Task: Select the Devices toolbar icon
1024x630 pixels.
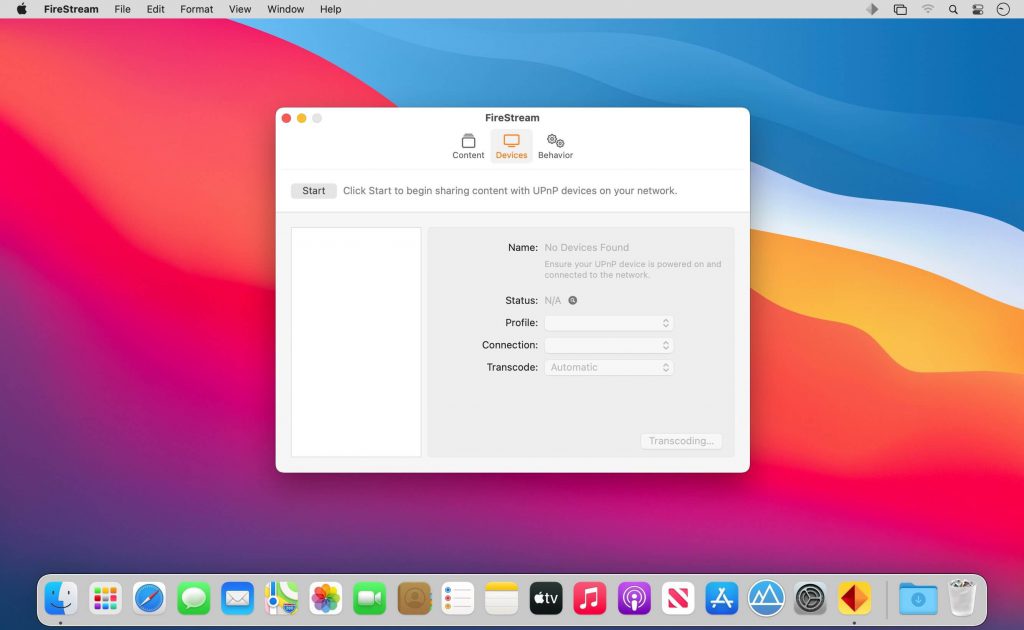Action: click(511, 146)
